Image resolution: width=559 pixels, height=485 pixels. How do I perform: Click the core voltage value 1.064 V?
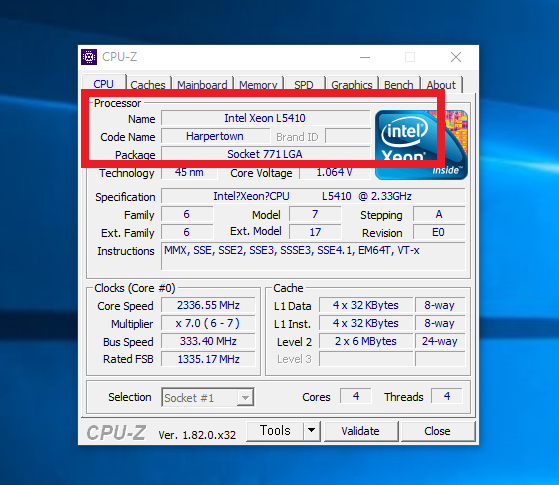point(335,172)
